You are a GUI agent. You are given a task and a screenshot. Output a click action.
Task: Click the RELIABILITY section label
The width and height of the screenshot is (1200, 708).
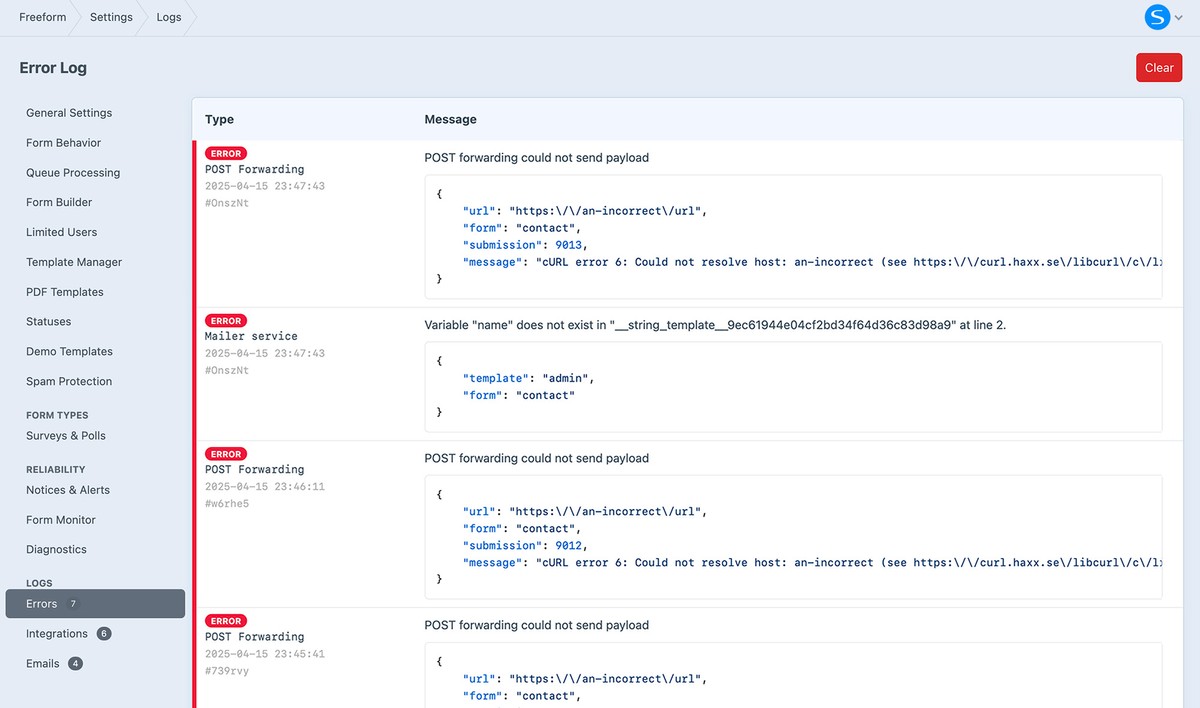[56, 469]
